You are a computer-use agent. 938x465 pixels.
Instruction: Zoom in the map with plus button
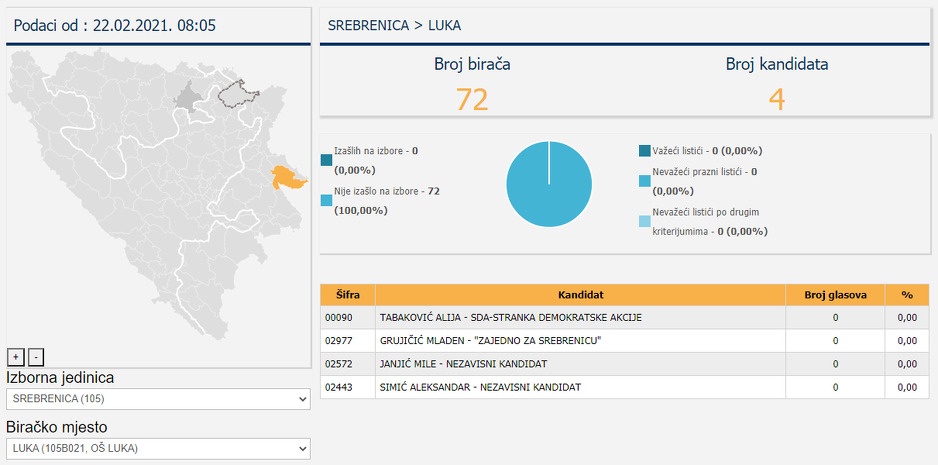(x=16, y=357)
